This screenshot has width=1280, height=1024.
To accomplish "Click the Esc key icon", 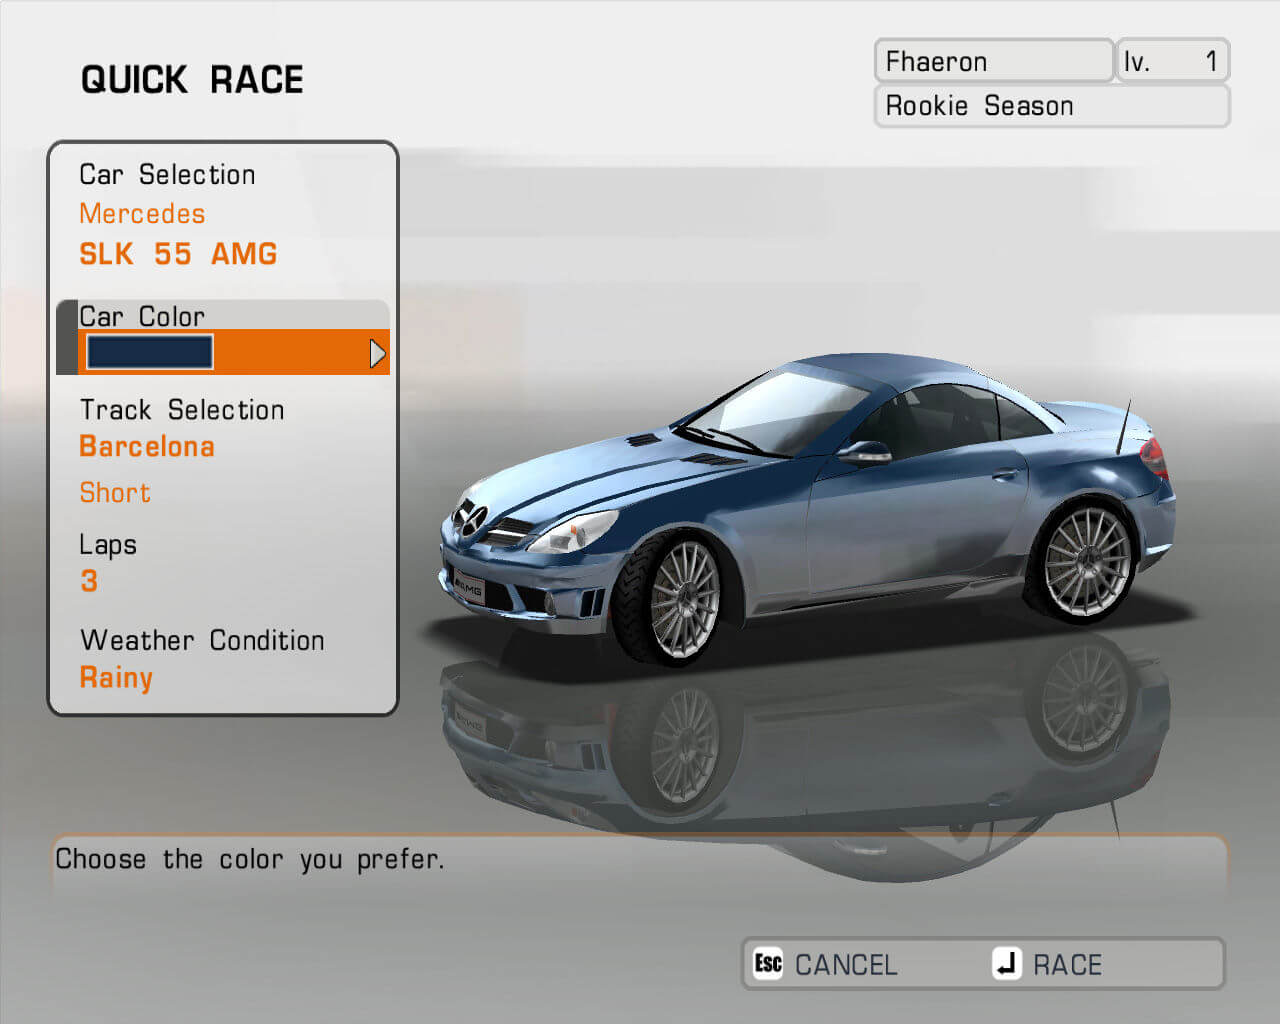I will click(768, 963).
